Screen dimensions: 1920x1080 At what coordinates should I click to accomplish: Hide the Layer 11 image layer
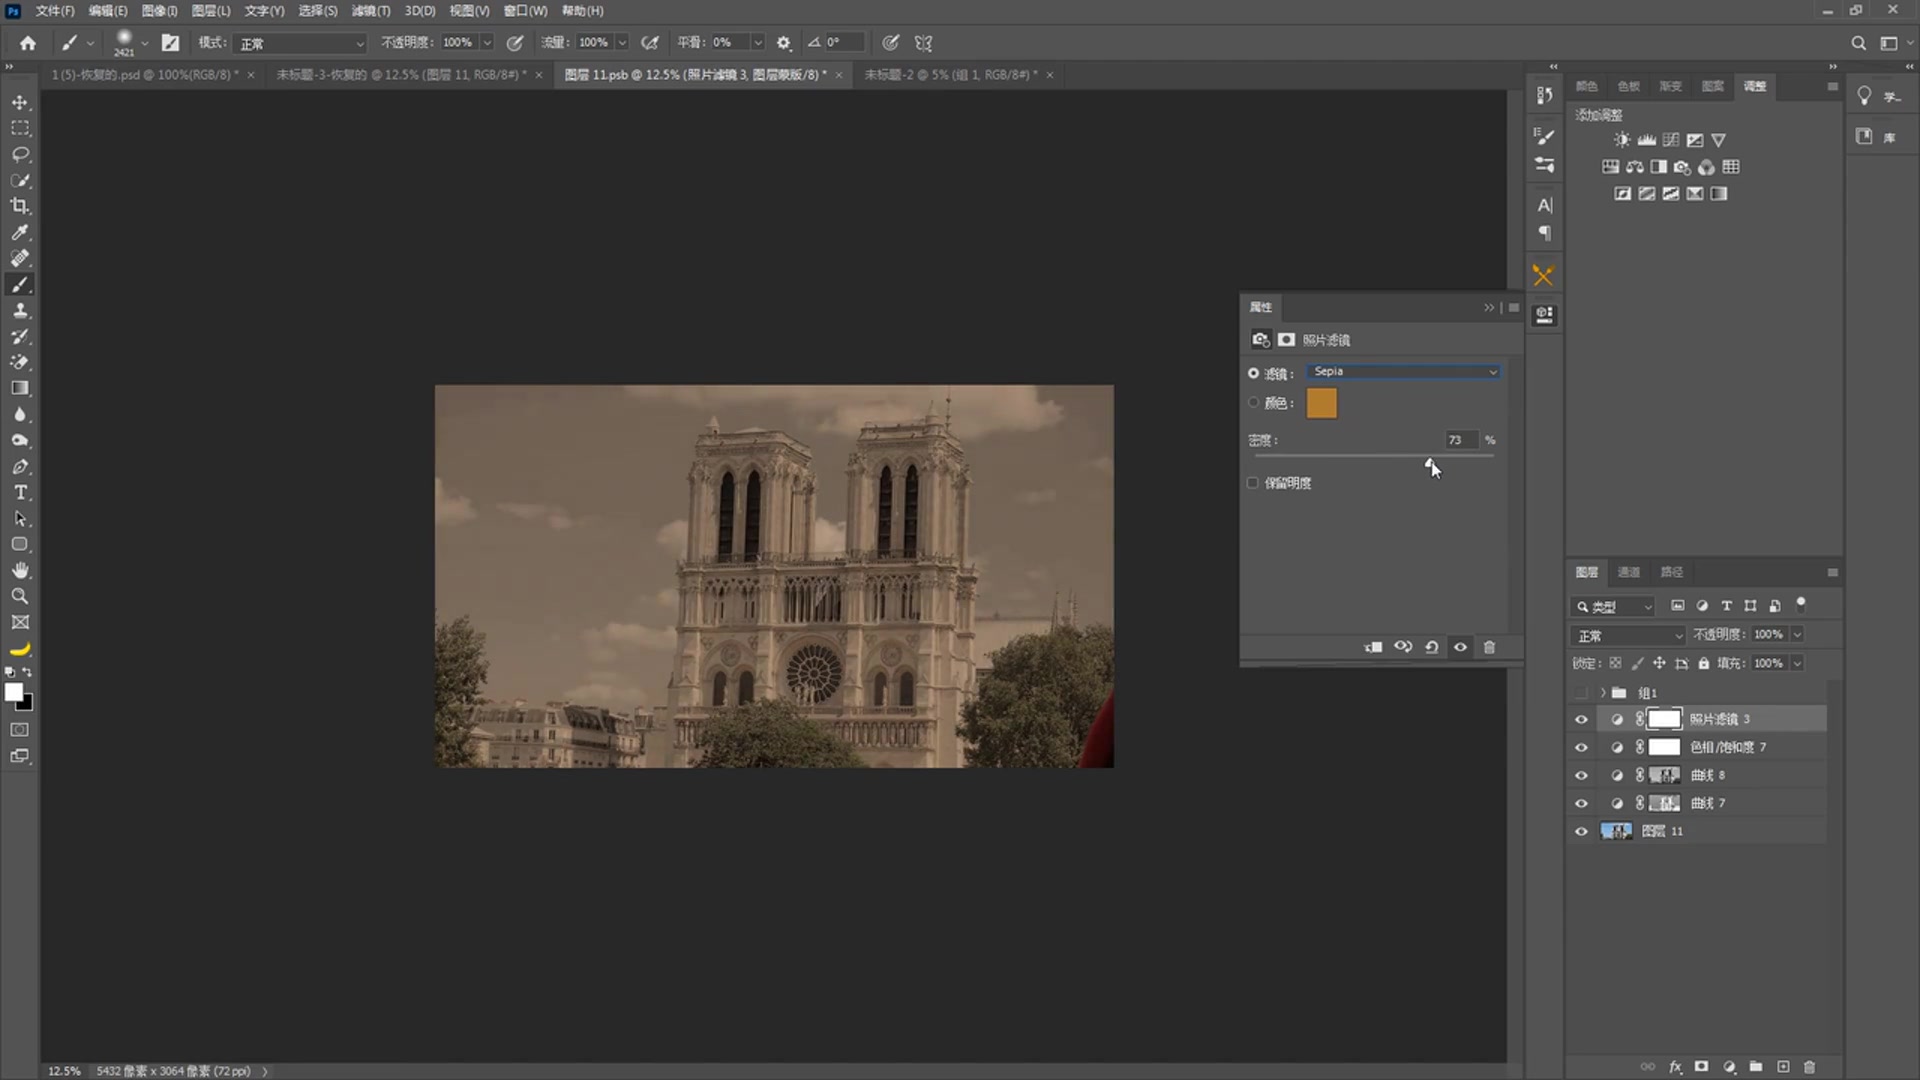[x=1581, y=831]
